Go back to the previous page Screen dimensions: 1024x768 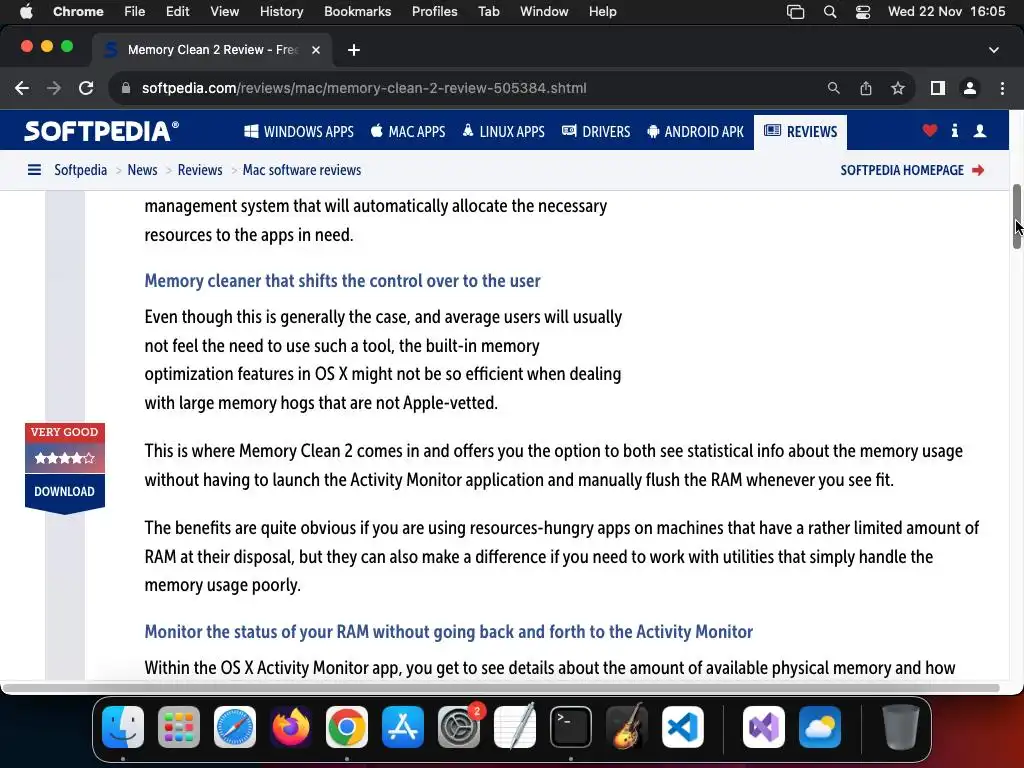(22, 88)
